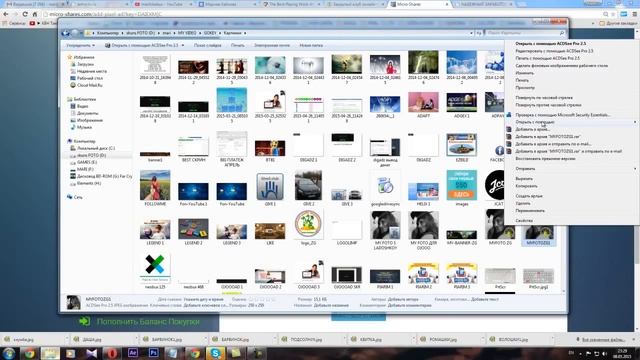Choose Вырезать in context menu

click(524, 179)
